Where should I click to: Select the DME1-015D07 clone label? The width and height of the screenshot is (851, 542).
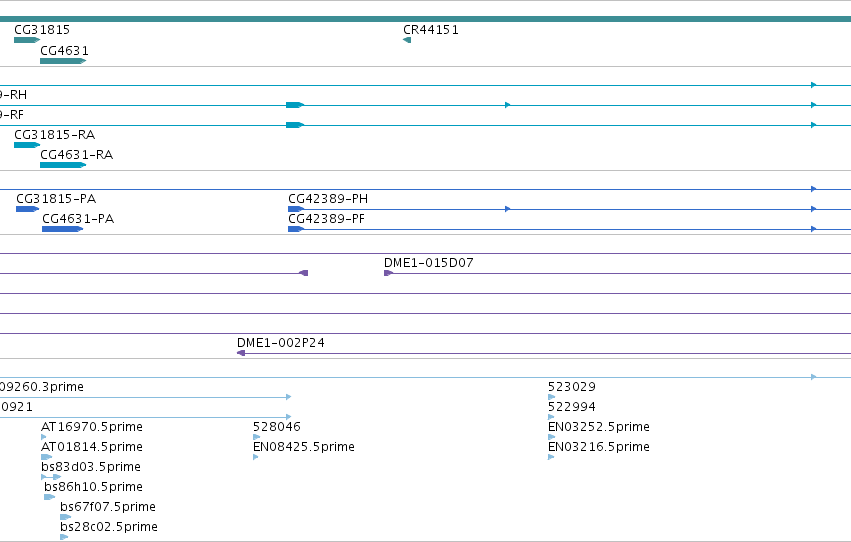tap(429, 263)
